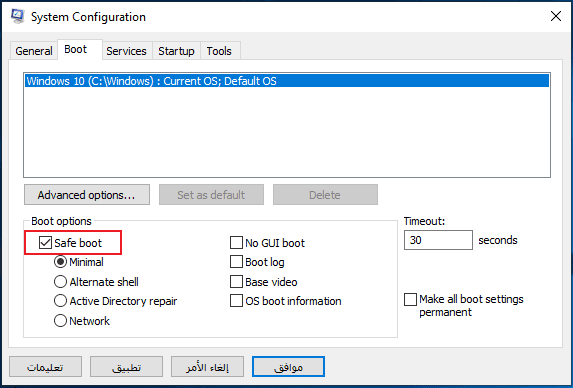The width and height of the screenshot is (573, 388).
Task: Choose the Alternate shell option
Action: click(60, 282)
